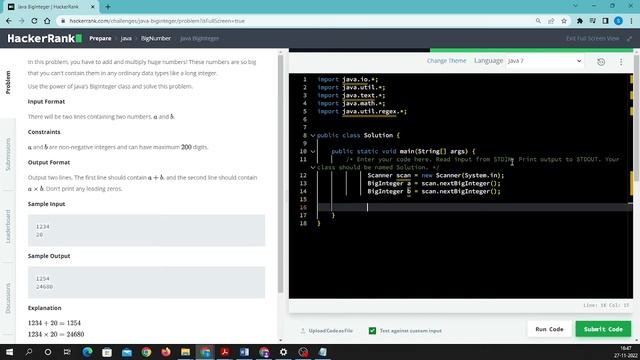Viewport: 640px width, 360px height.
Task: Open a new browser tab
Action: pos(108,7)
